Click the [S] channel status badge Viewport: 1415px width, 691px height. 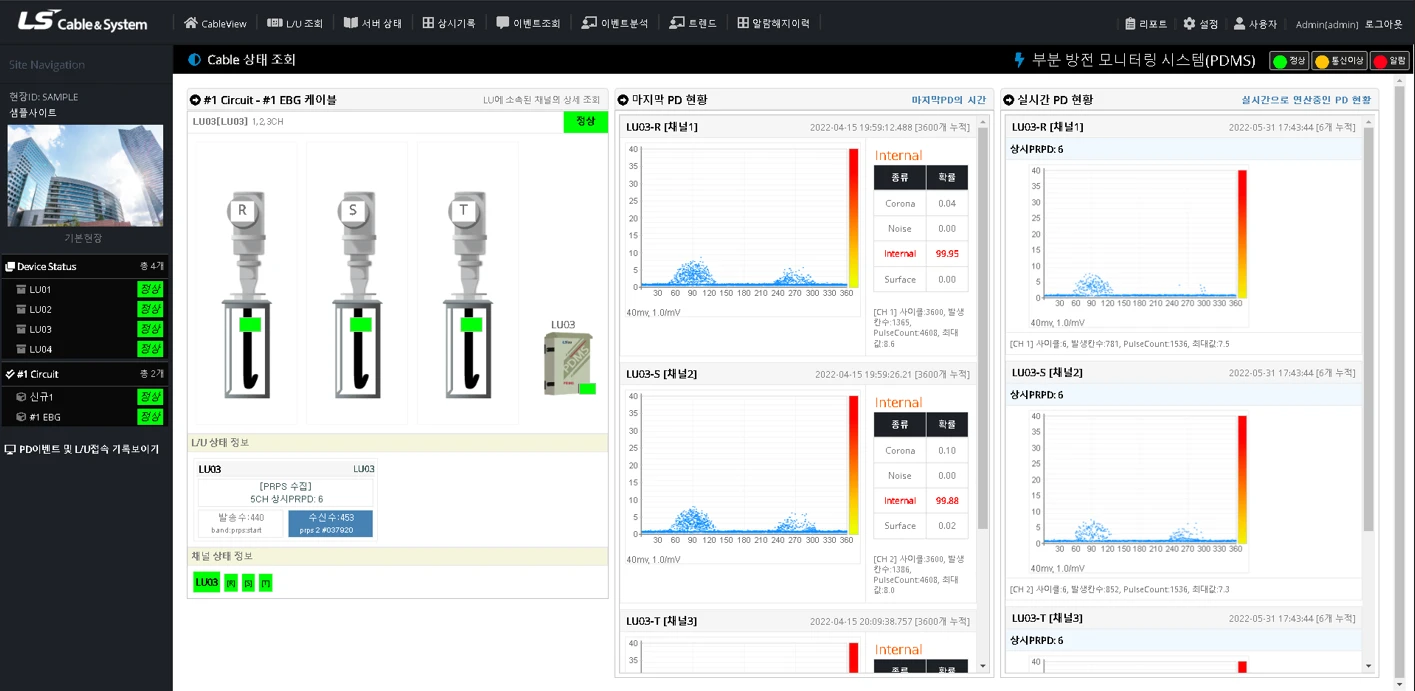pyautogui.click(x=248, y=583)
